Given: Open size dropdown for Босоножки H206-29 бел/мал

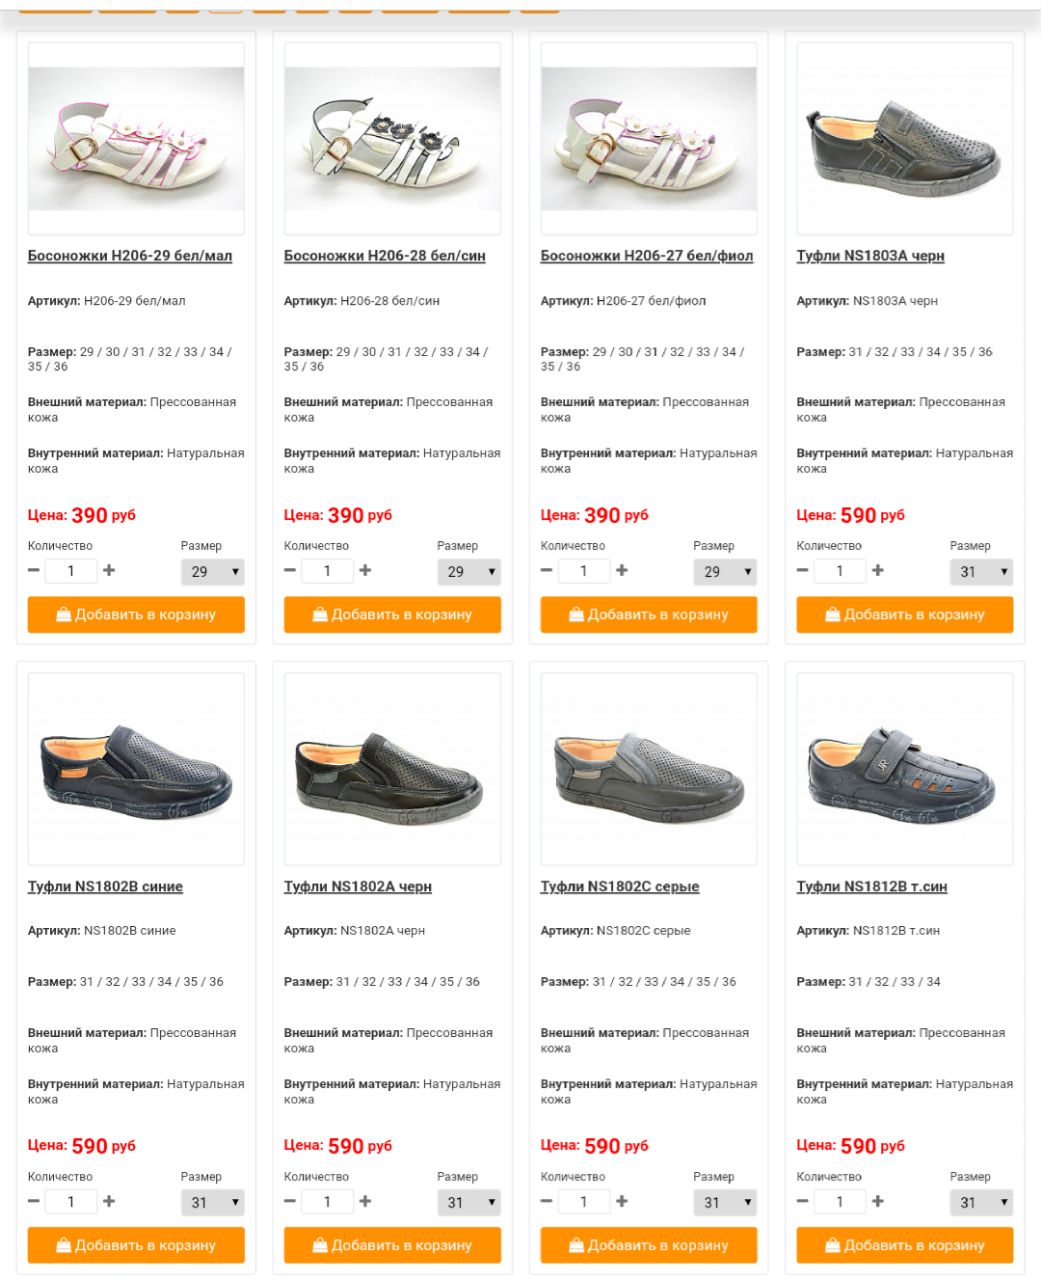Looking at the screenshot, I should [x=212, y=572].
